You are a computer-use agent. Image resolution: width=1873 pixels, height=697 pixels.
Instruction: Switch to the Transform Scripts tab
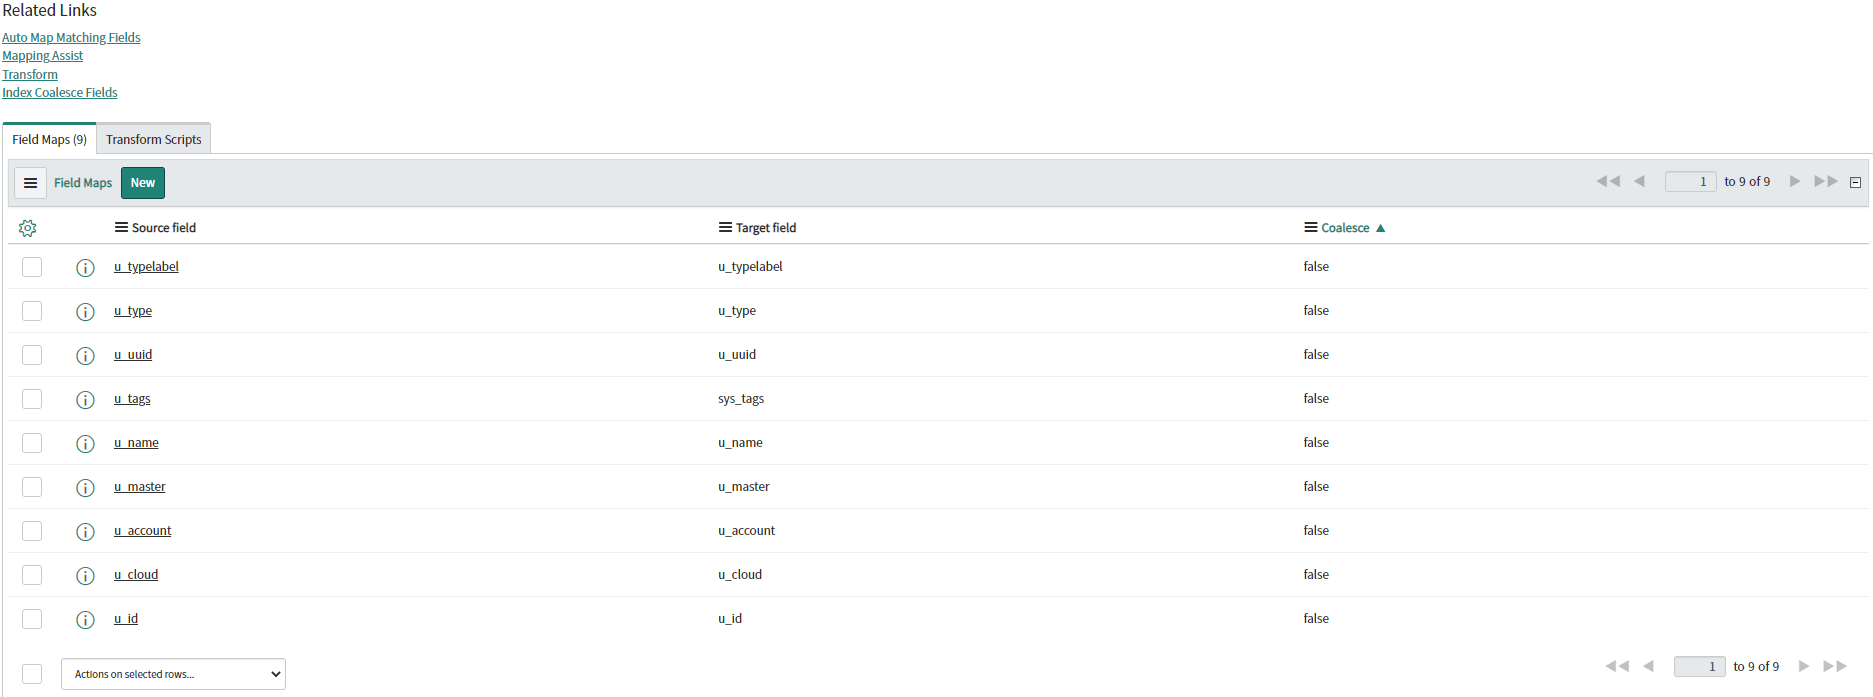point(153,140)
